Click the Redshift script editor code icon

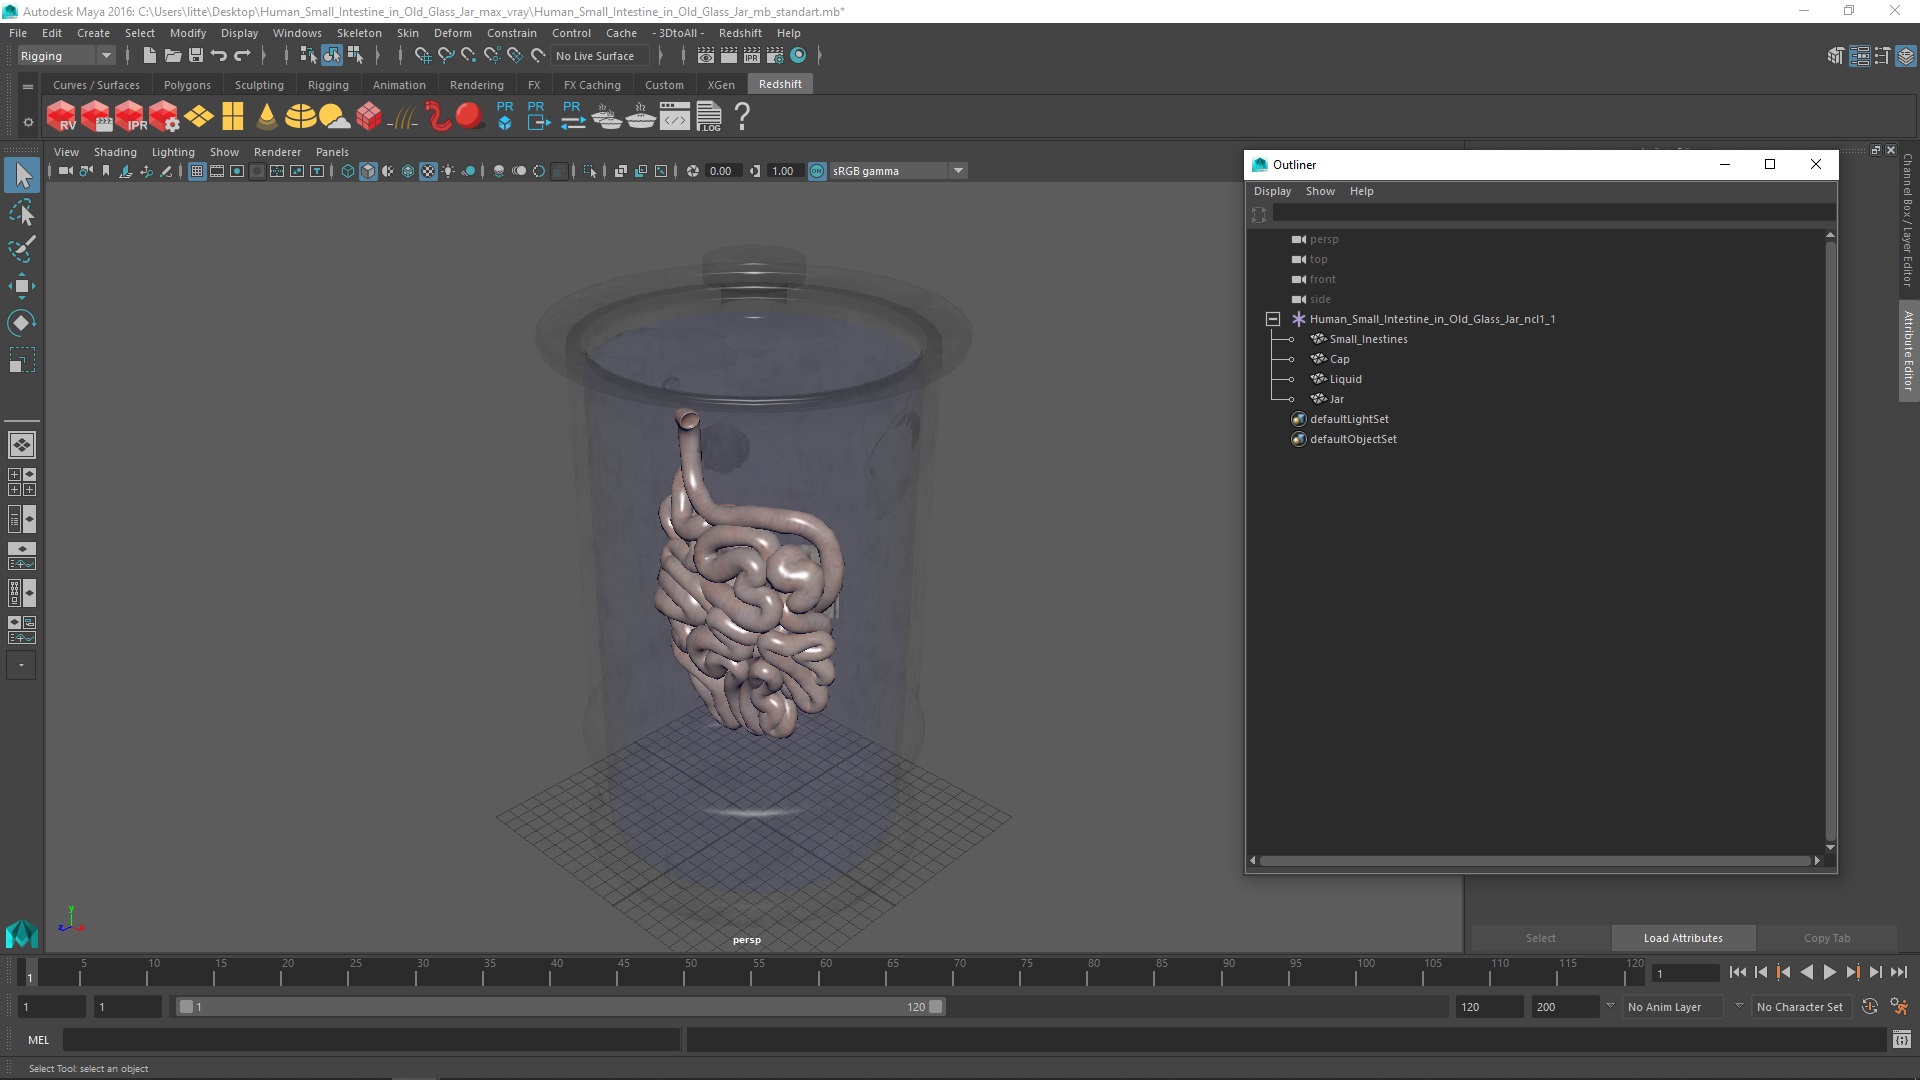pyautogui.click(x=675, y=117)
